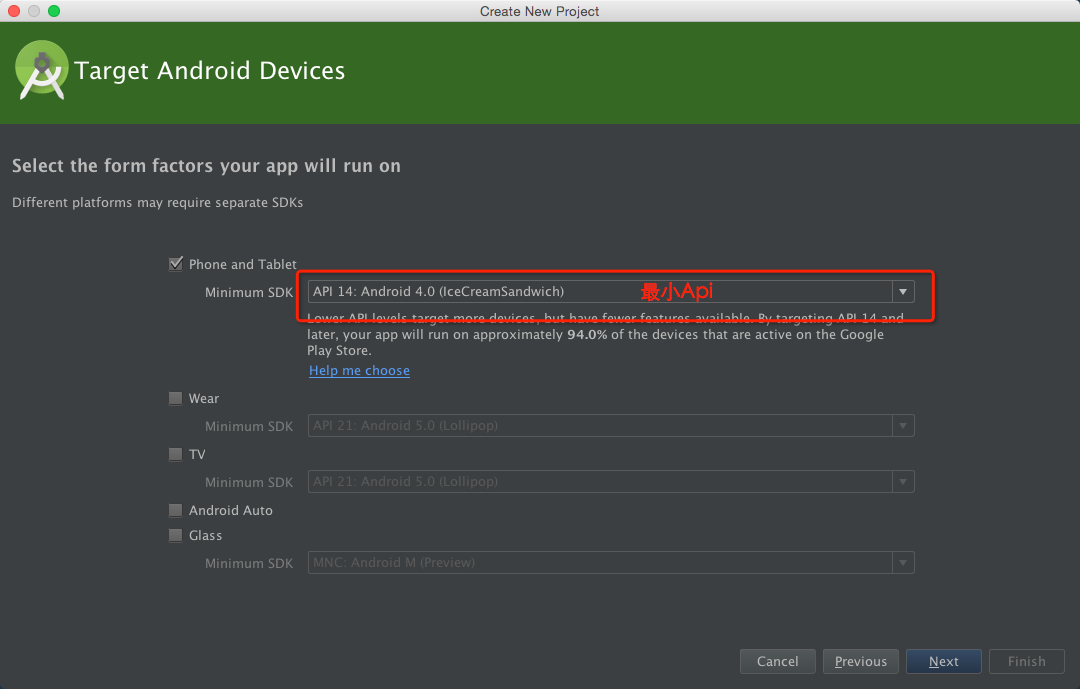Image resolution: width=1080 pixels, height=689 pixels.
Task: Tick the Android Auto checkbox
Action: click(x=176, y=510)
